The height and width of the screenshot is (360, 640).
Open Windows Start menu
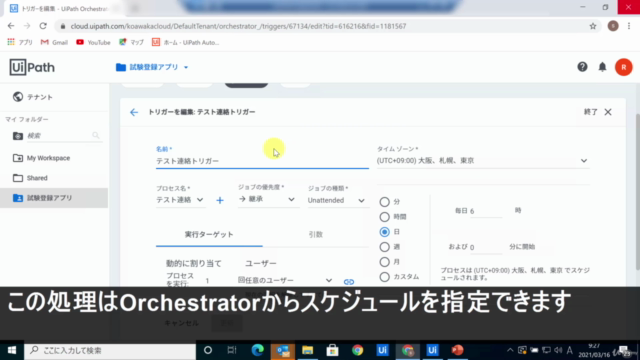point(12,350)
